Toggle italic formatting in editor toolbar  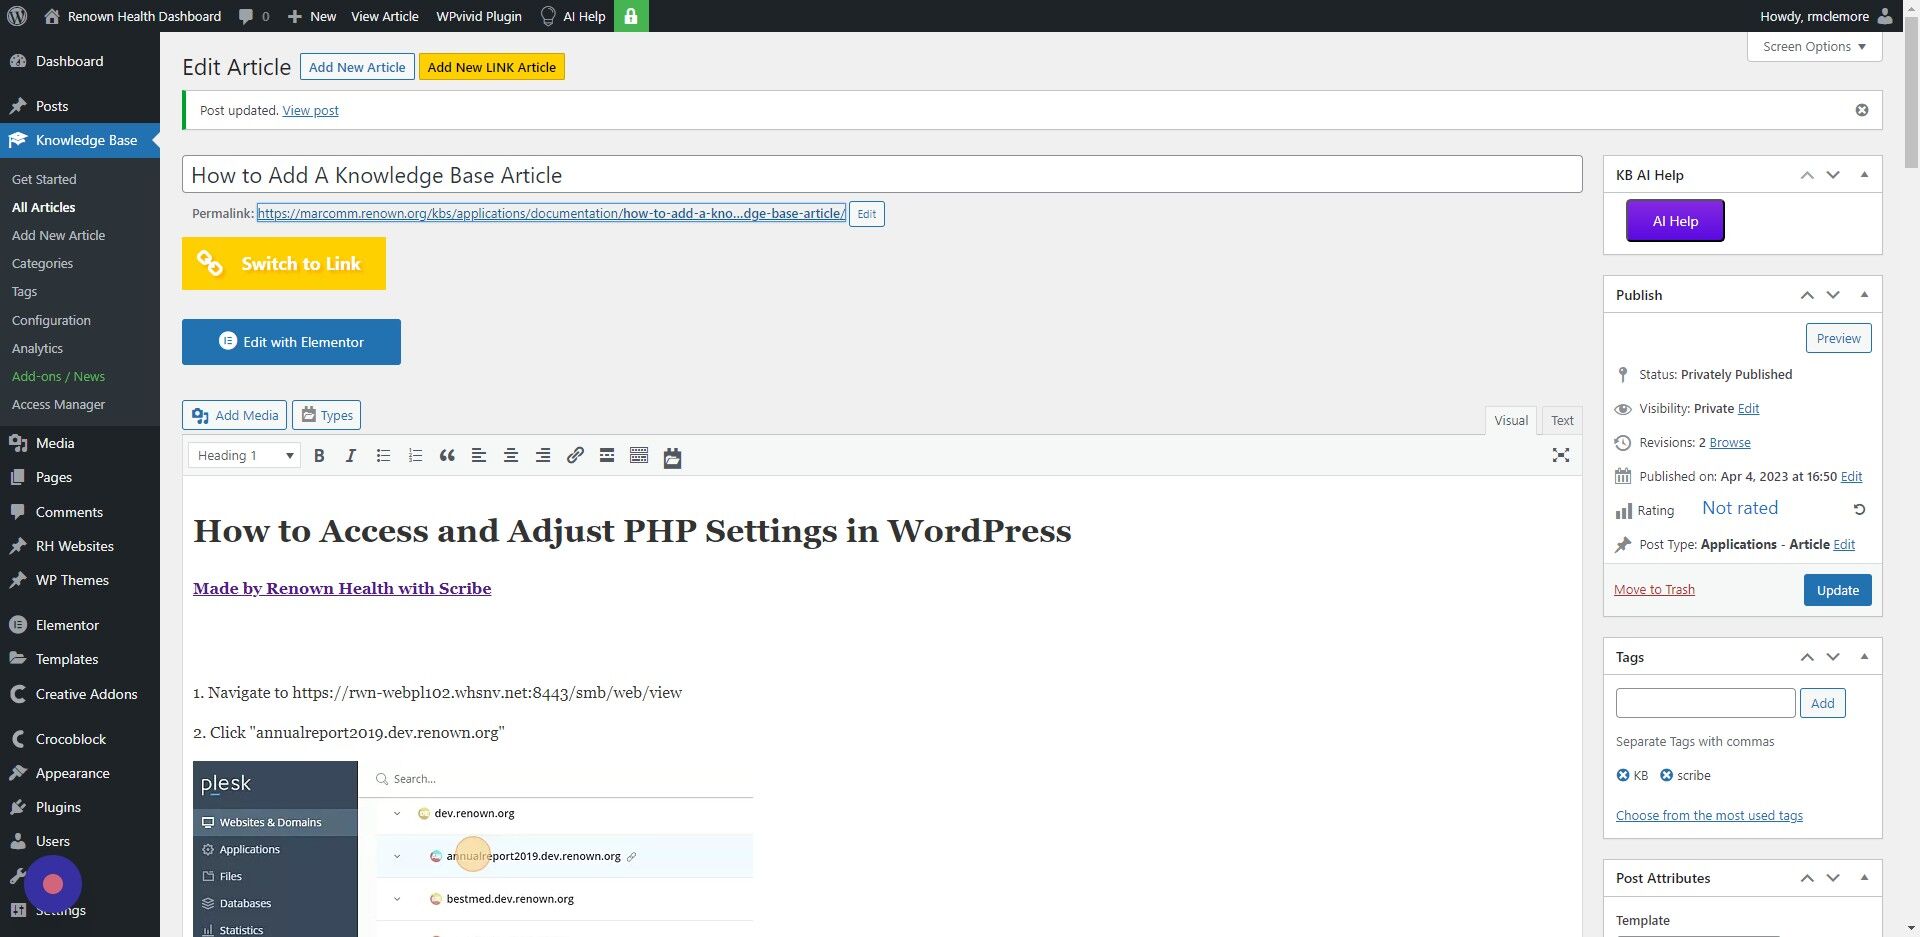[x=351, y=456]
